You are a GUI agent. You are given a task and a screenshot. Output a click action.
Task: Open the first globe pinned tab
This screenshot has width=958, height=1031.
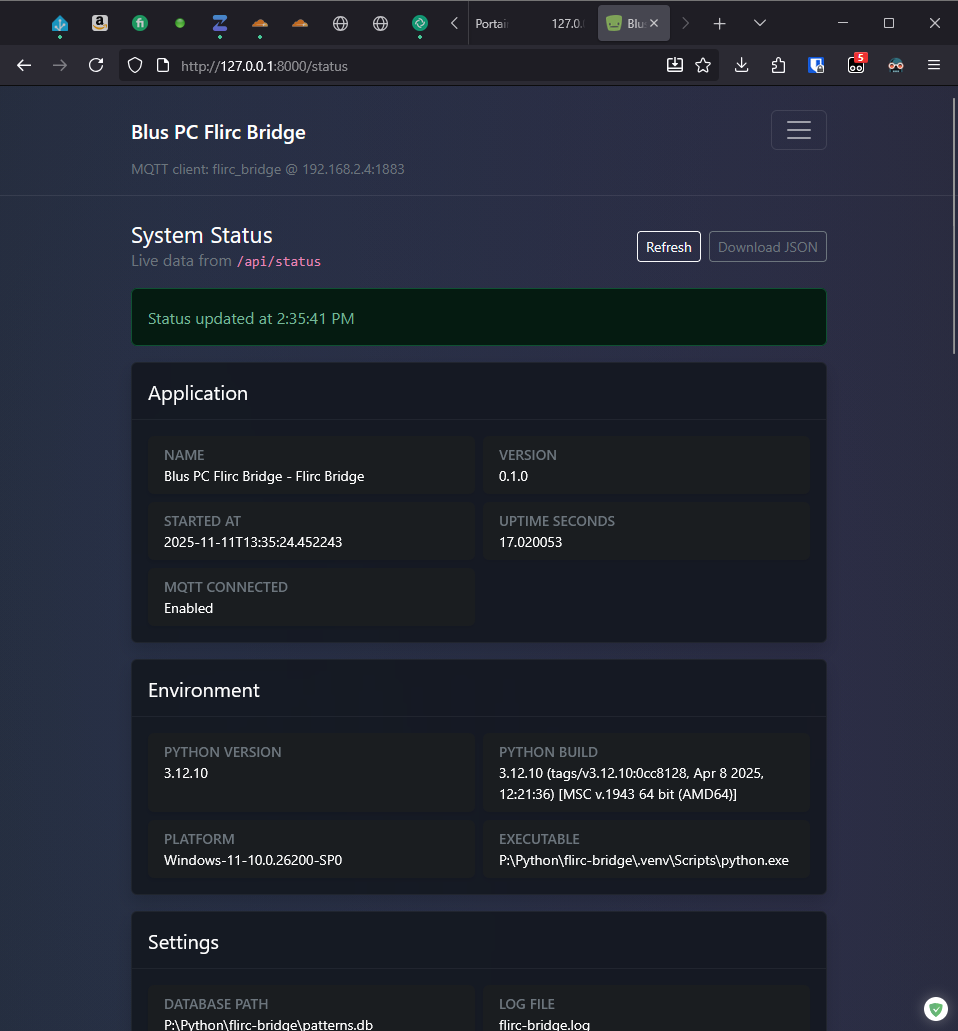click(x=340, y=24)
